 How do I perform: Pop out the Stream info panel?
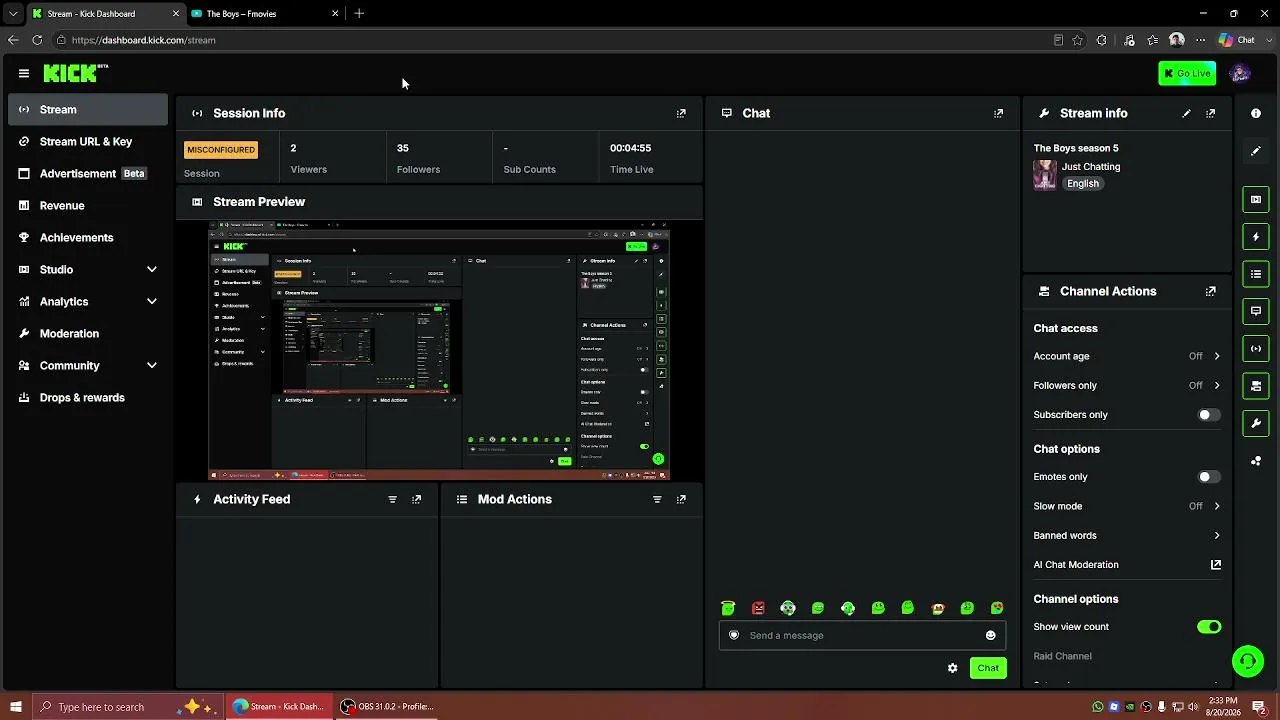tap(1211, 113)
